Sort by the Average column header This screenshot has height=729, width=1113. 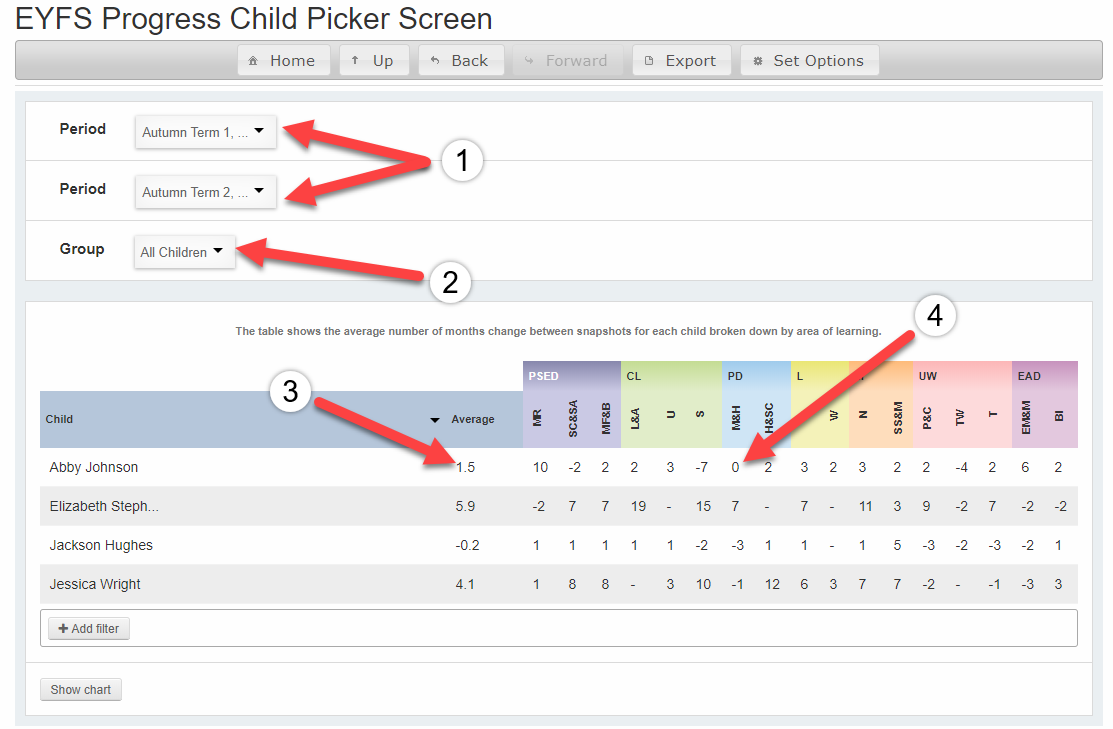(473, 420)
